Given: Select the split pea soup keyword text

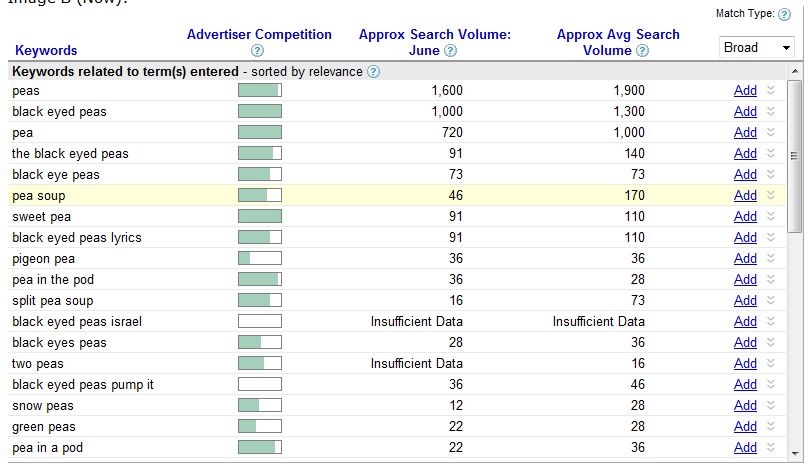Looking at the screenshot, I should pos(53,301).
